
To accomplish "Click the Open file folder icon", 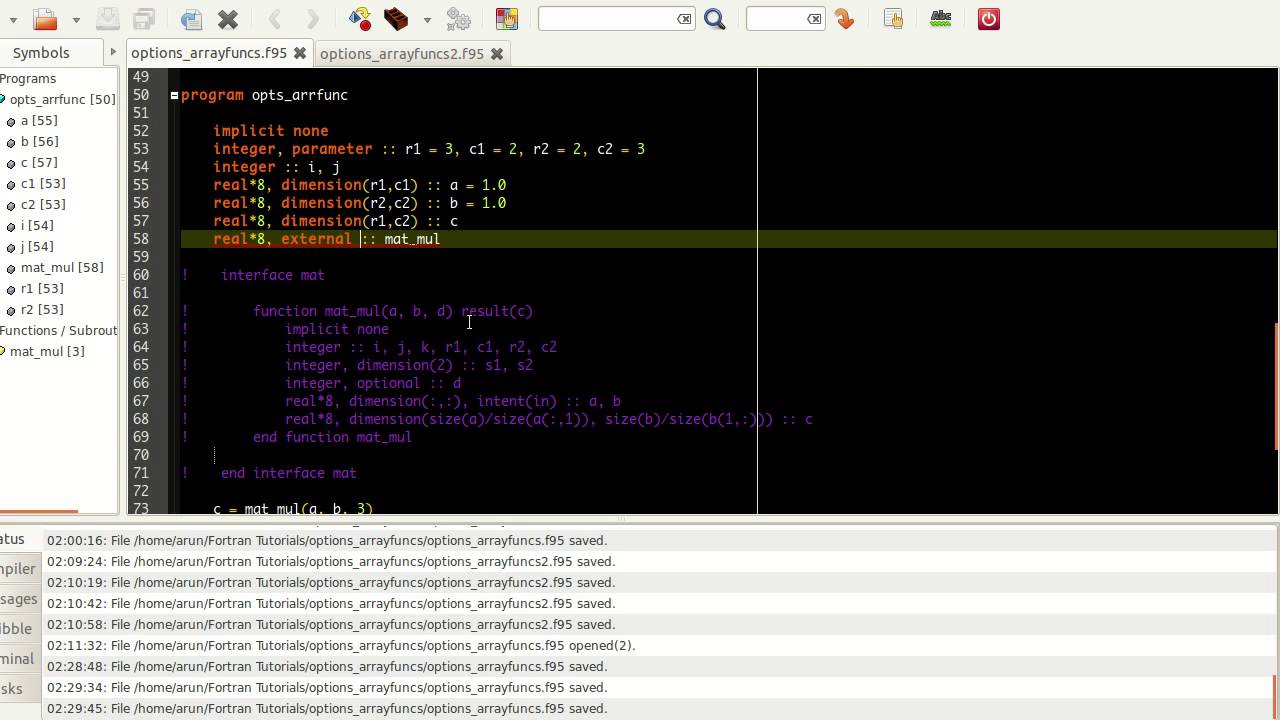I will 45,19.
